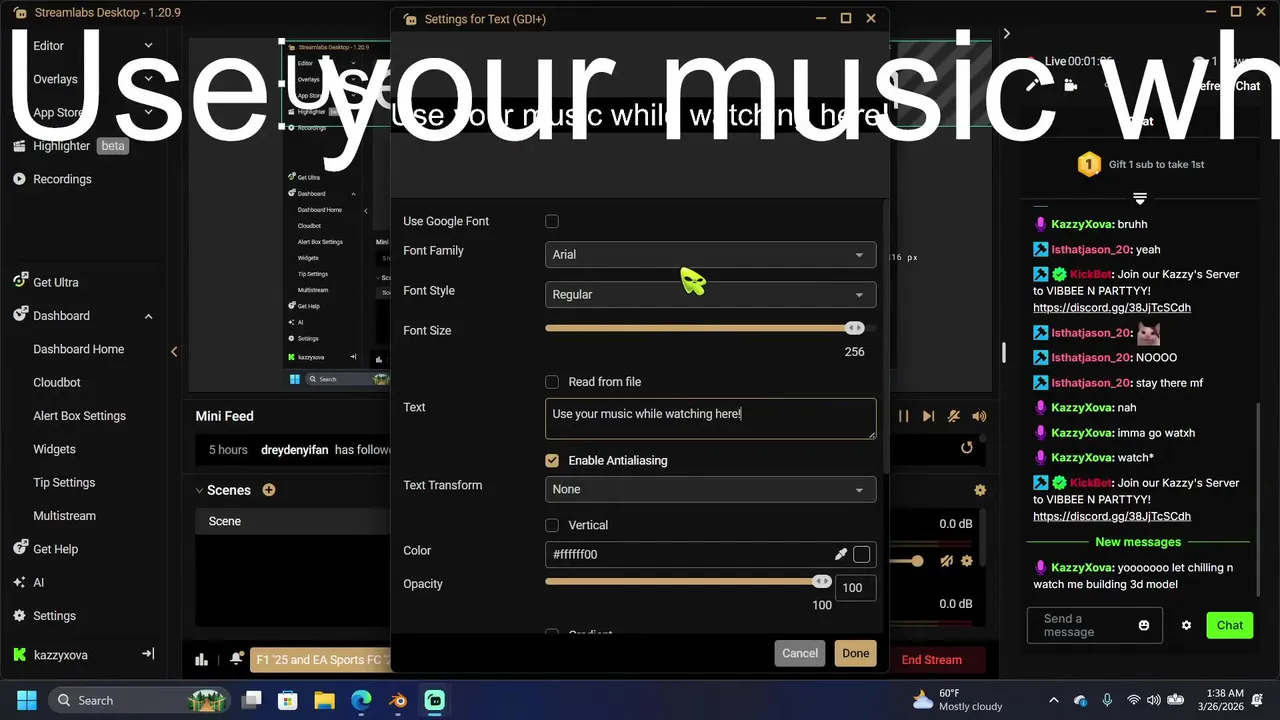Open Cloudbot in the sidebar
This screenshot has width=1280, height=720.
click(57, 382)
